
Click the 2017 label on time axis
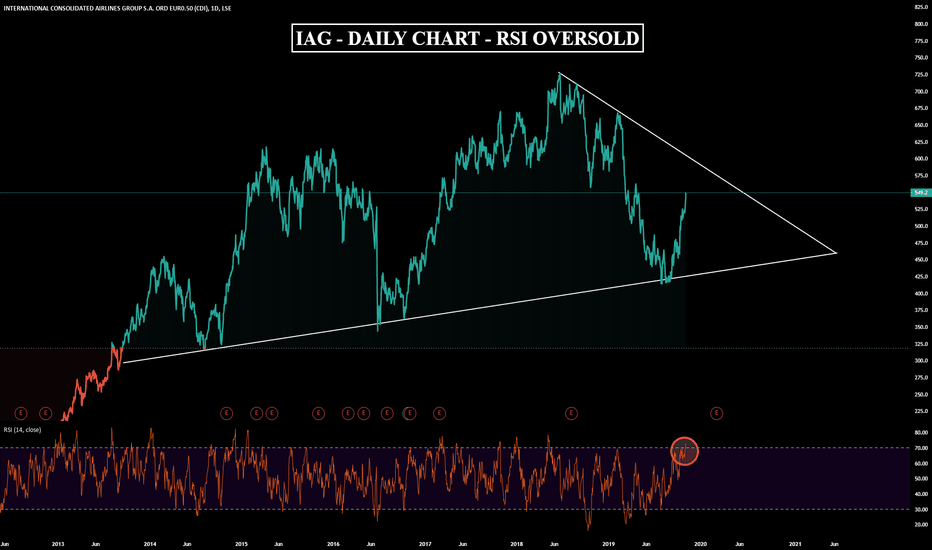tap(425, 544)
